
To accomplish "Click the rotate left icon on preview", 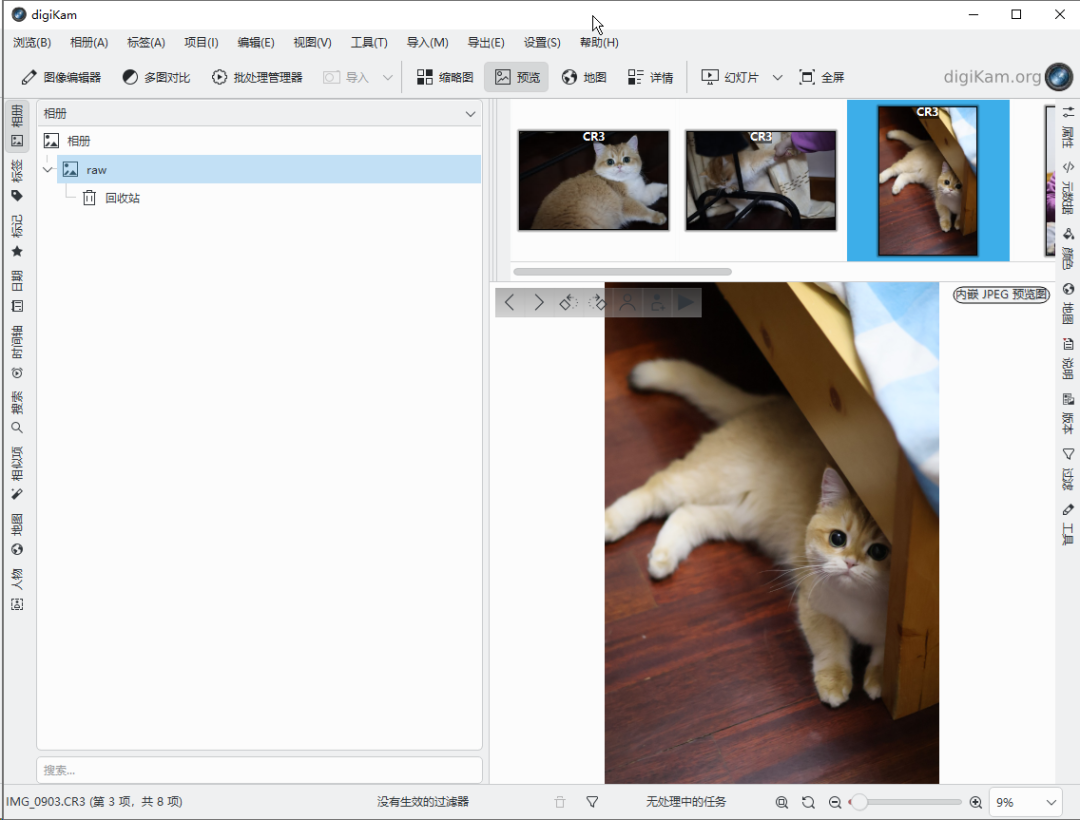I will pyautogui.click(x=568, y=302).
